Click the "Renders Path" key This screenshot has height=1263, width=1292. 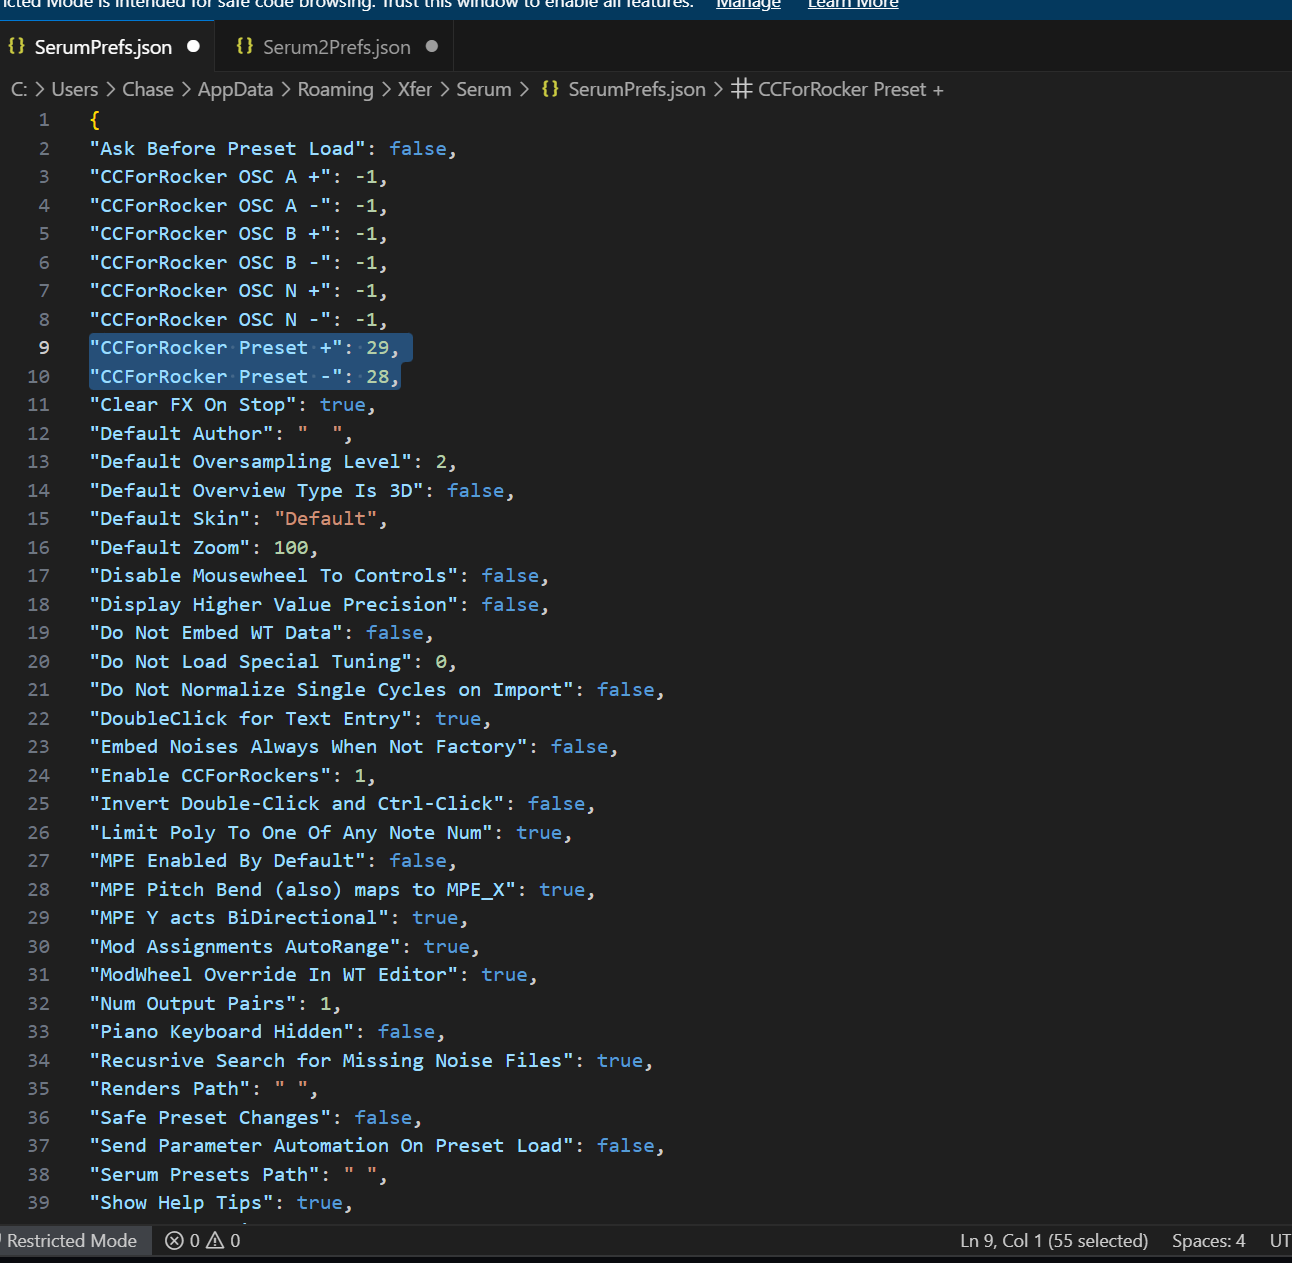tap(169, 1089)
